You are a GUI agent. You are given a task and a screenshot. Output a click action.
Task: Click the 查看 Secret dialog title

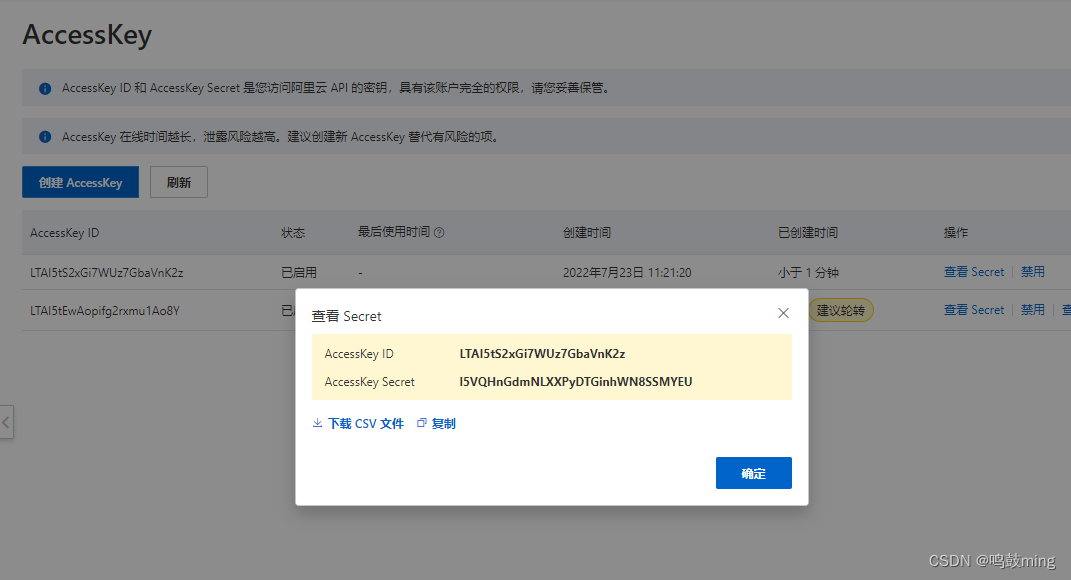pyautogui.click(x=346, y=316)
